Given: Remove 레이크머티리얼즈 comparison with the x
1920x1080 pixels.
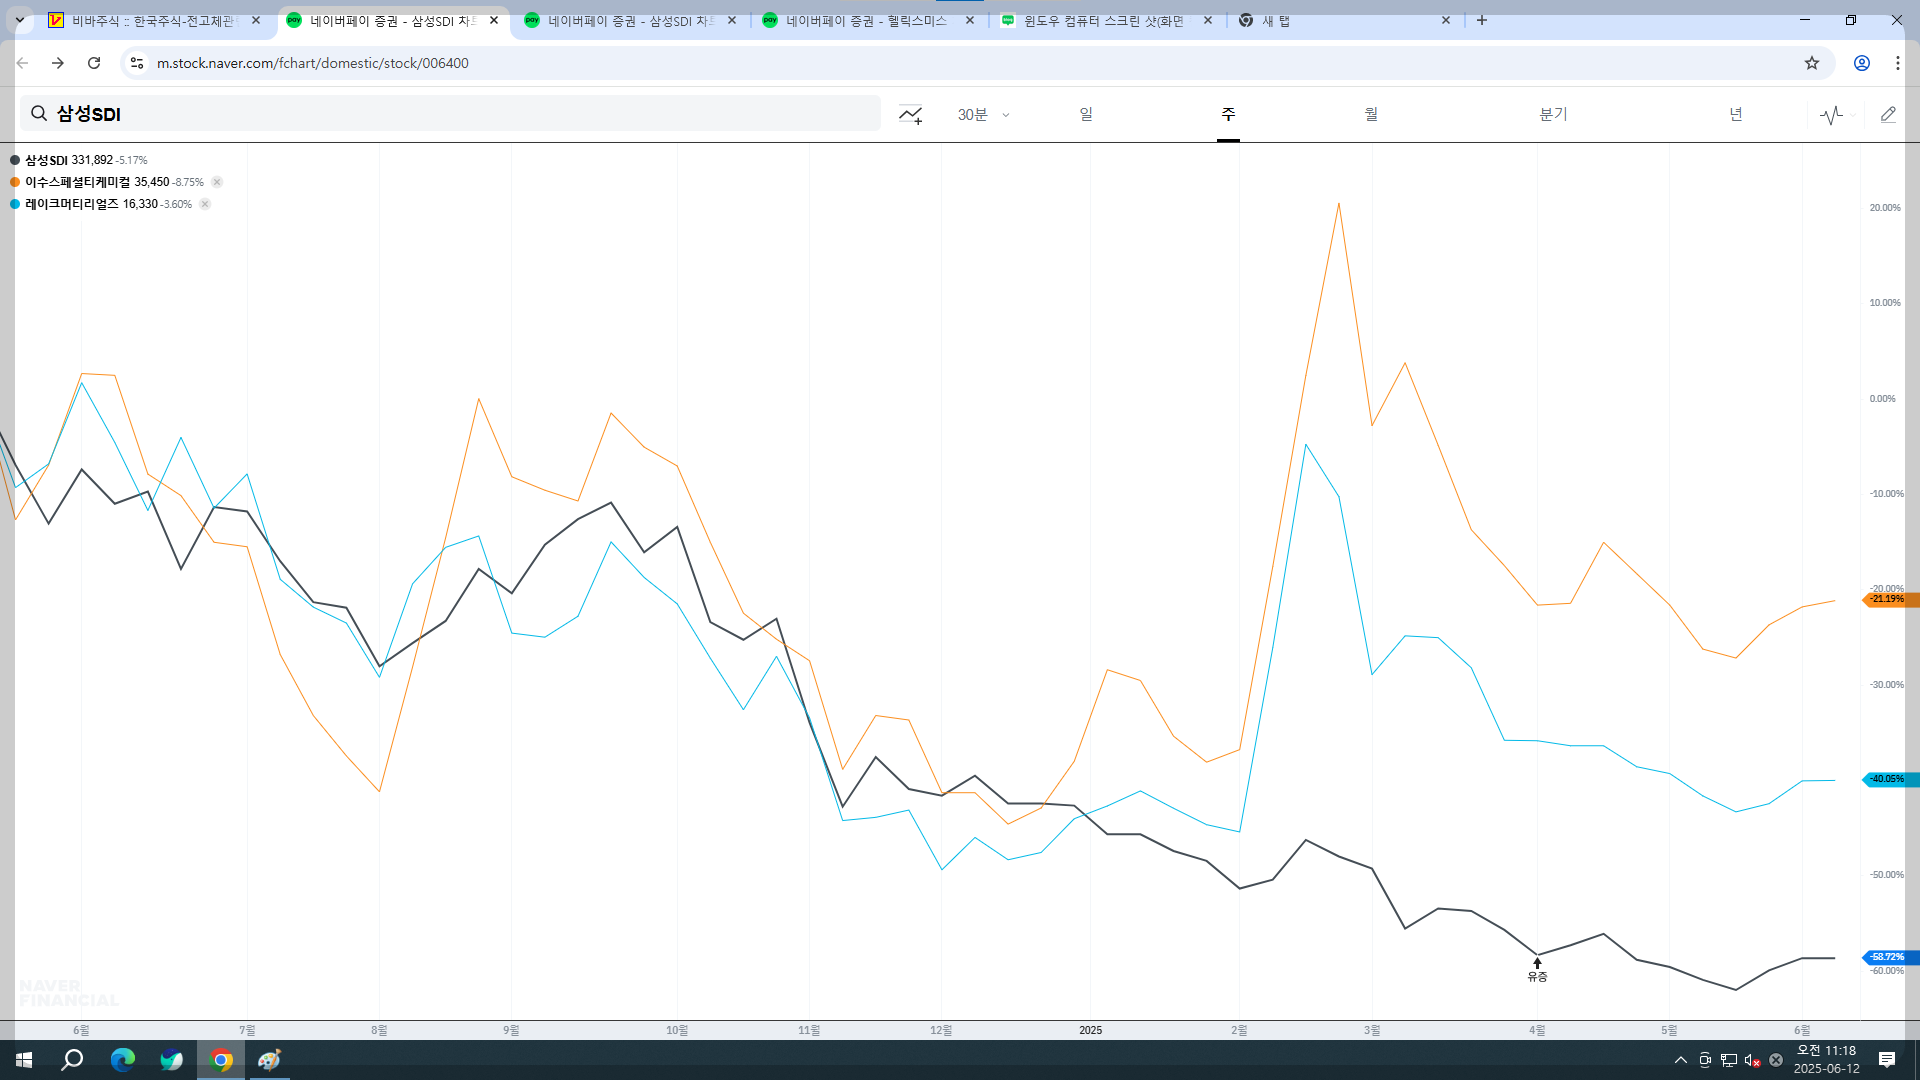Looking at the screenshot, I should point(205,204).
